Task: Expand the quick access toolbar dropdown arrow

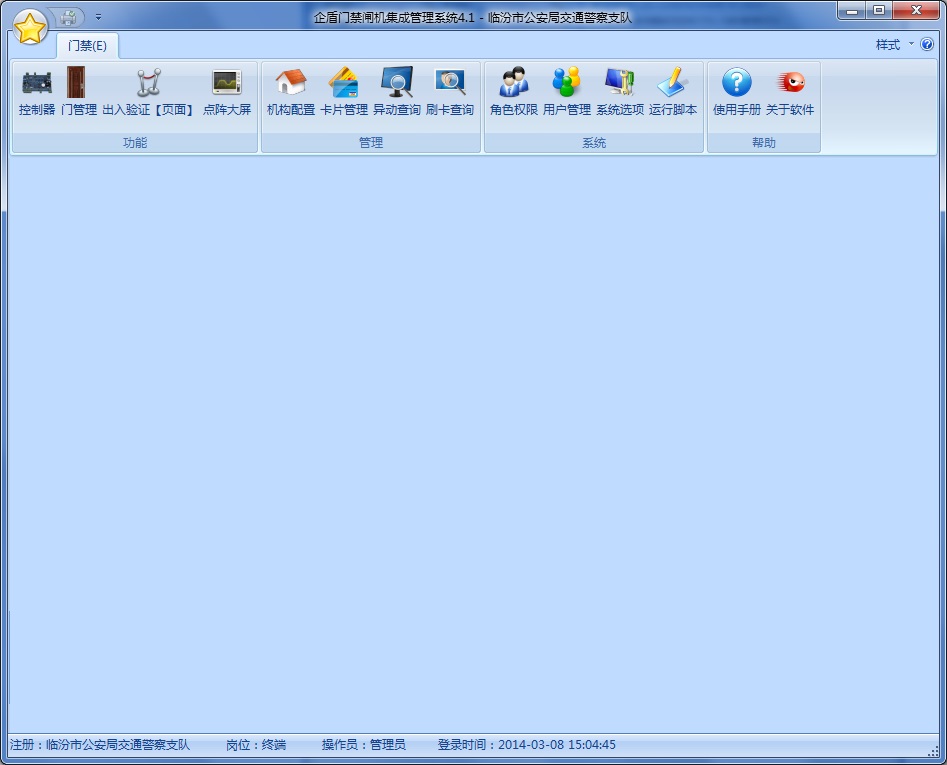Action: (x=98, y=18)
